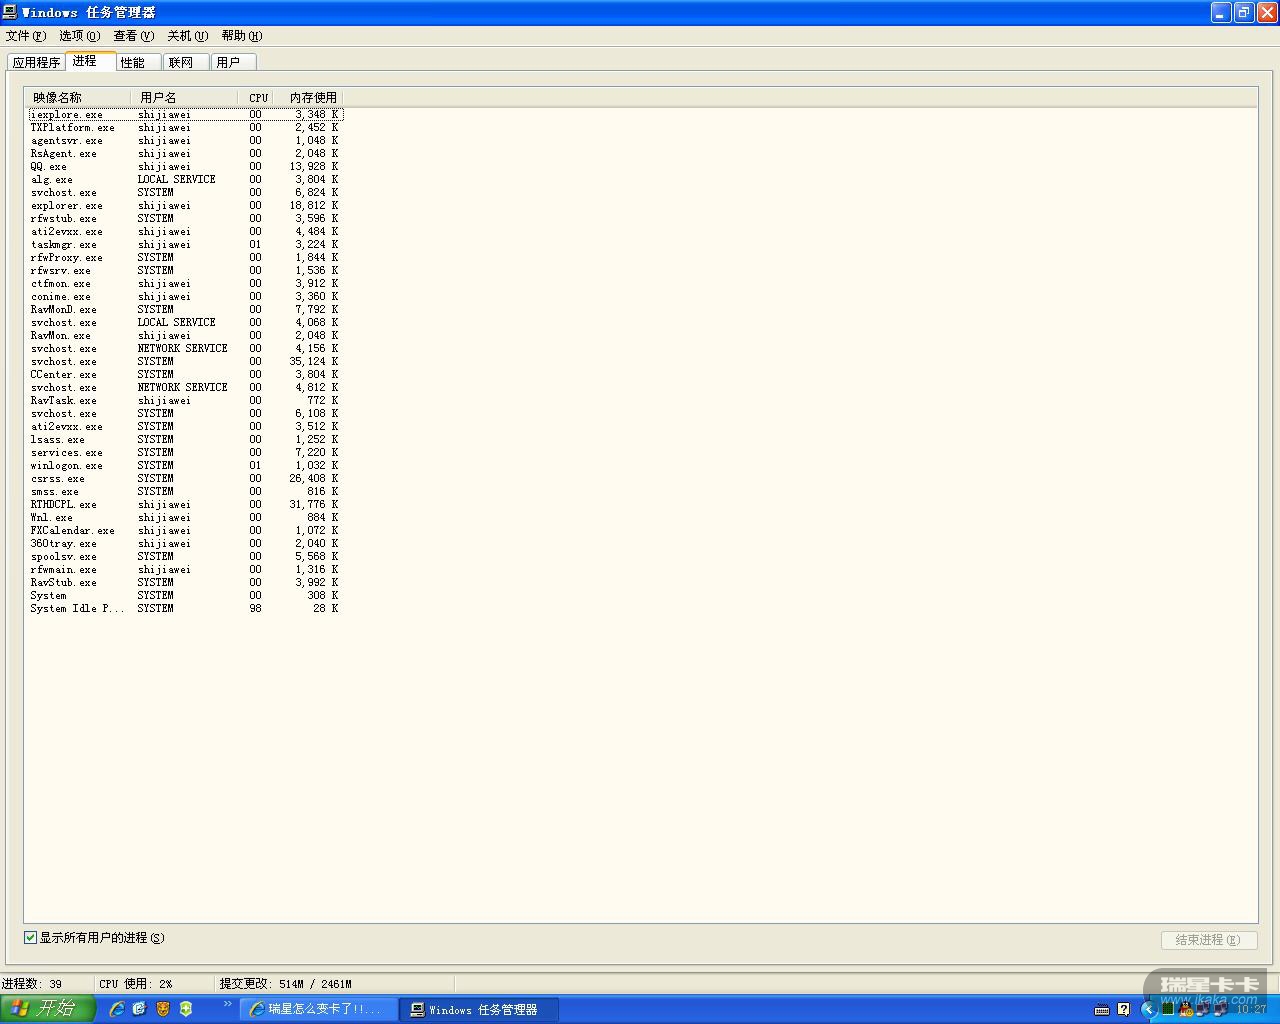Select the lsass.exe process row
This screenshot has height=1024, width=1280.
(x=186, y=440)
